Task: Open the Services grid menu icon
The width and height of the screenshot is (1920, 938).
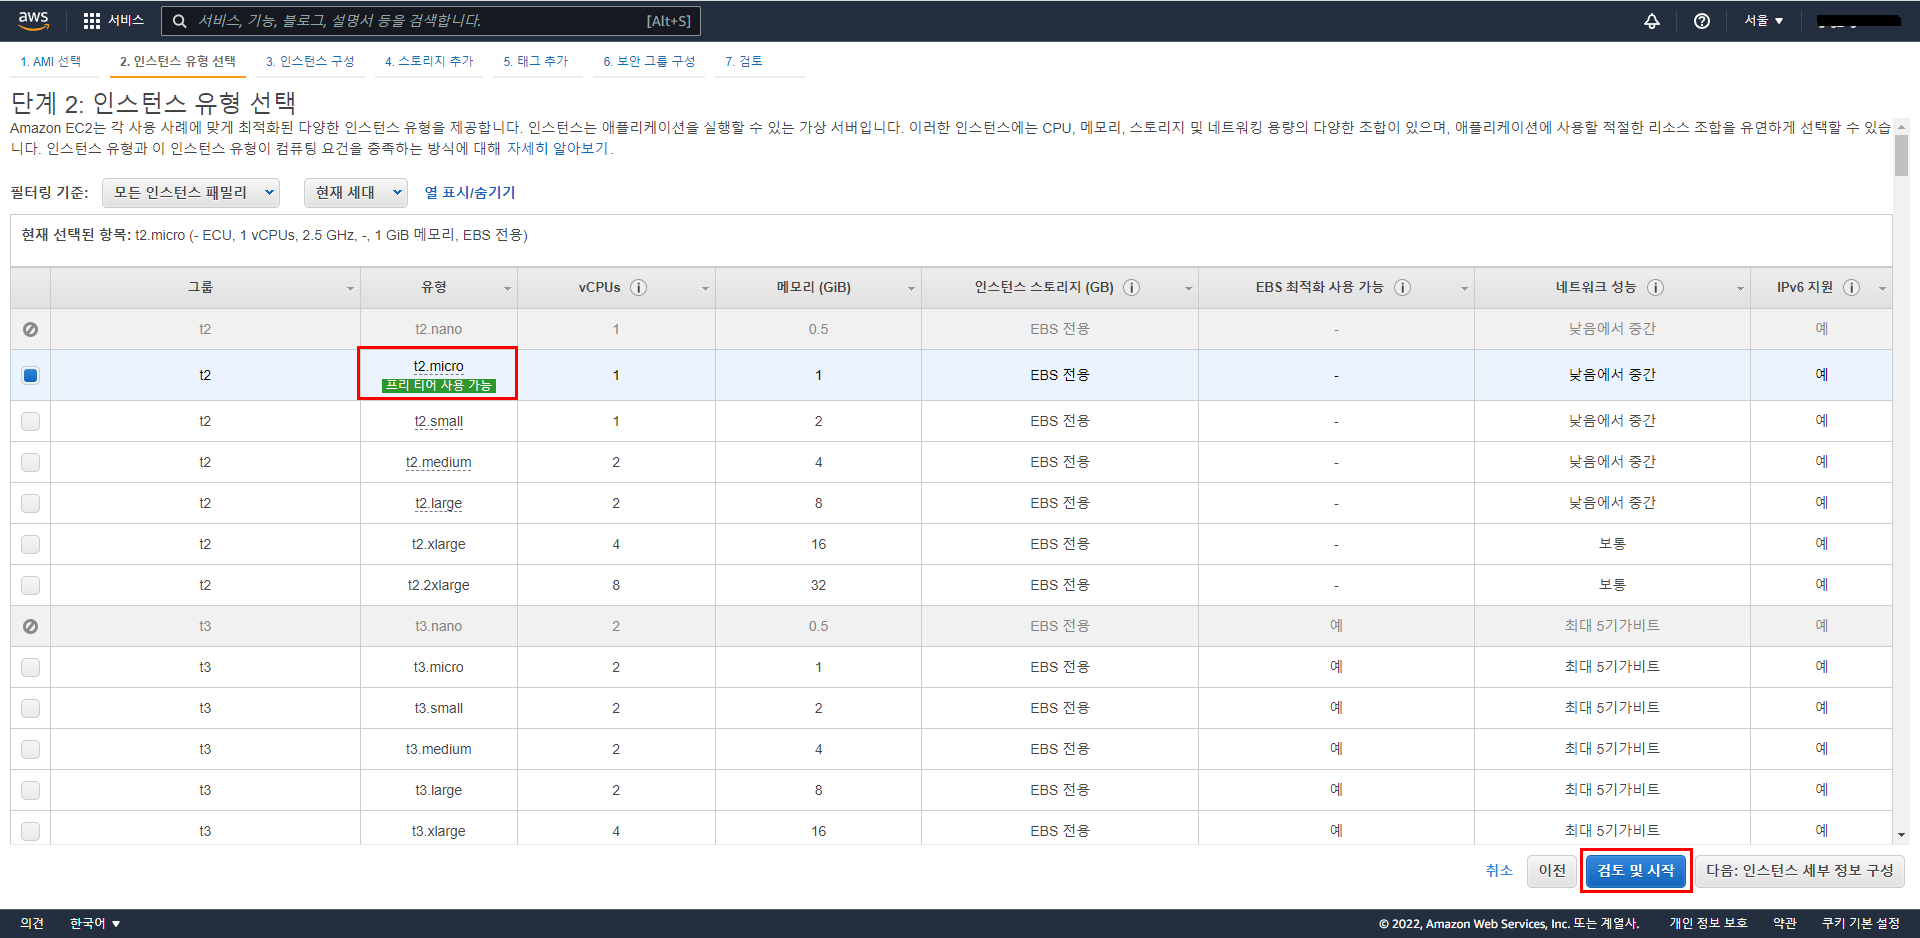Action: tap(92, 21)
